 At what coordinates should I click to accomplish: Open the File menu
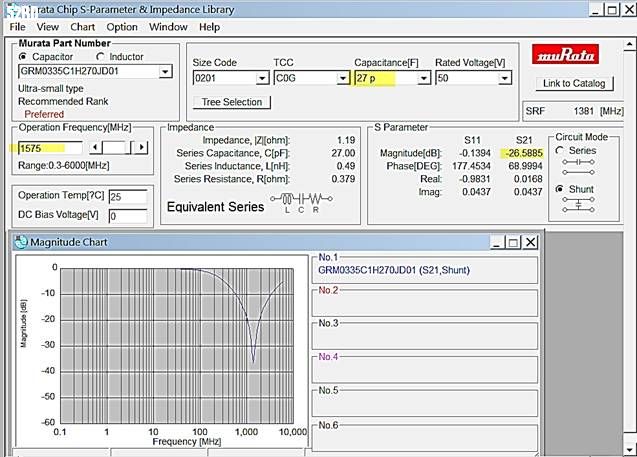tap(17, 27)
